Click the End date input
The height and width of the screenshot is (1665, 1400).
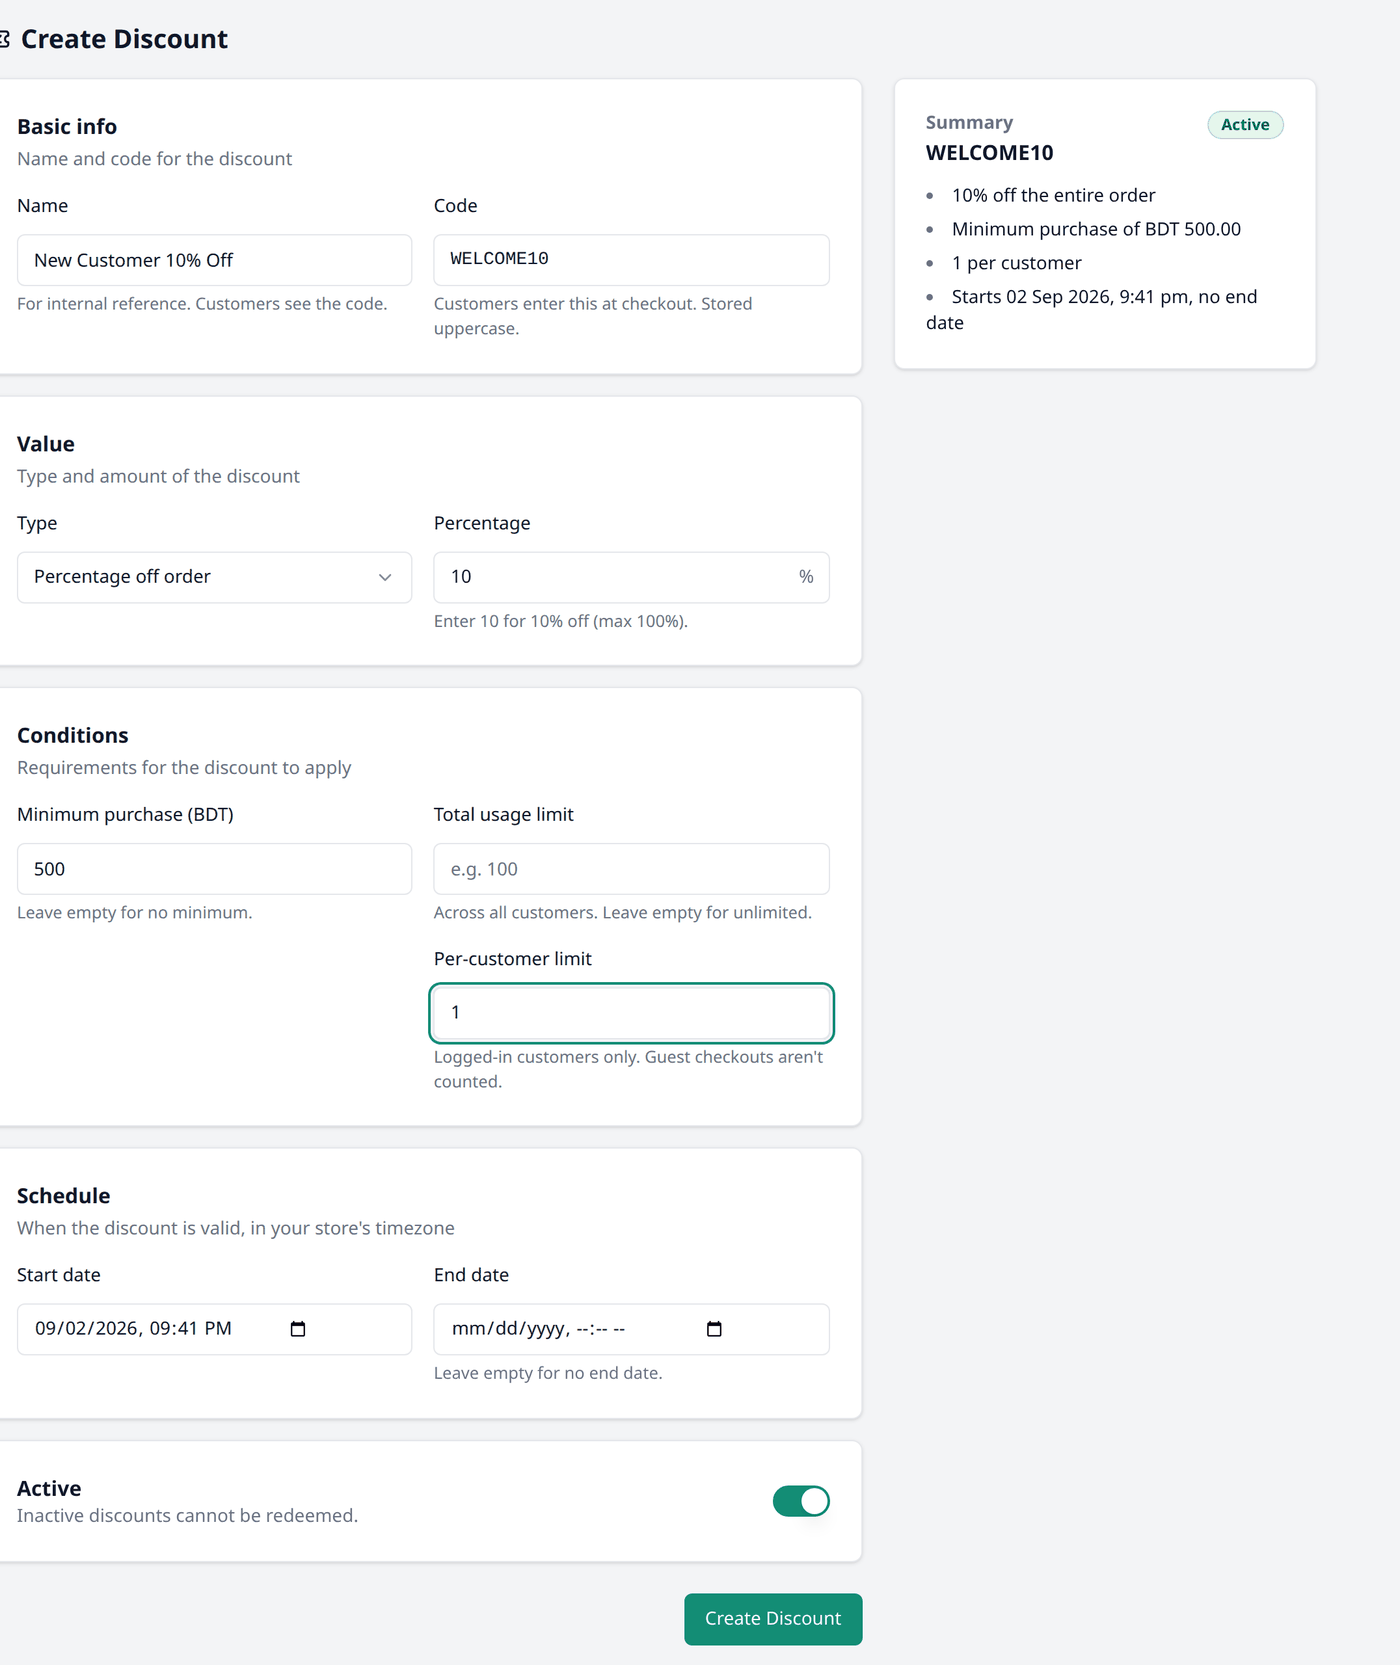click(x=631, y=1329)
